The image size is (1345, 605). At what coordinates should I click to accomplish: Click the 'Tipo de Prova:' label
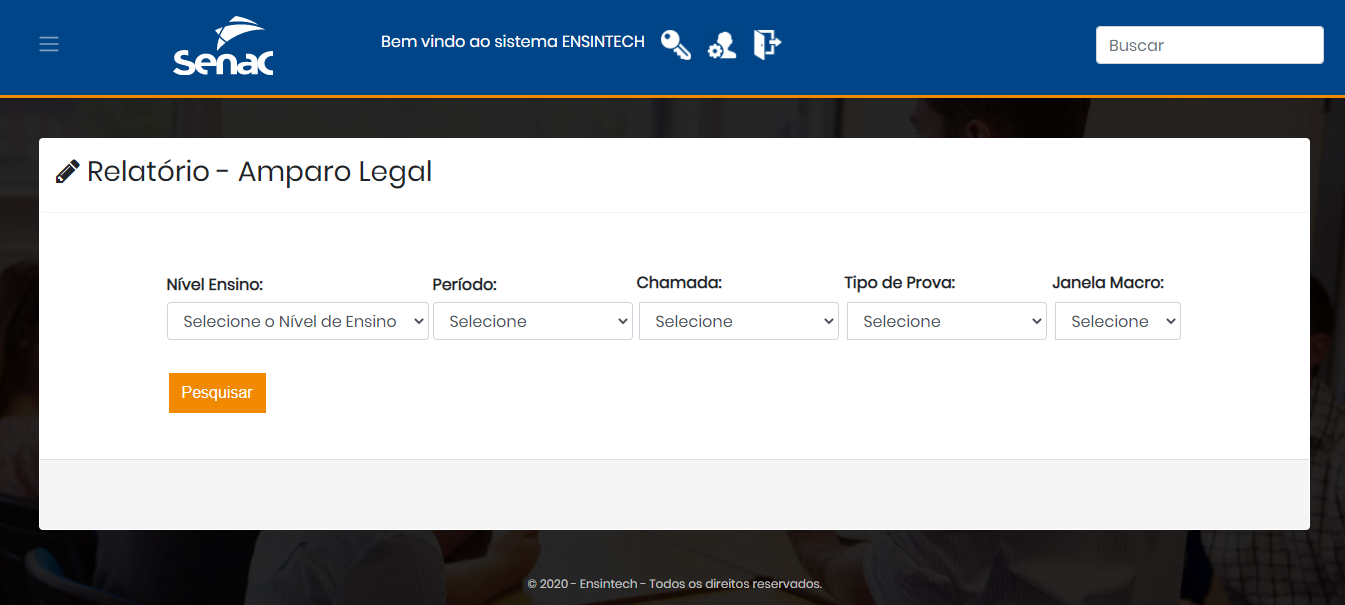click(x=900, y=283)
